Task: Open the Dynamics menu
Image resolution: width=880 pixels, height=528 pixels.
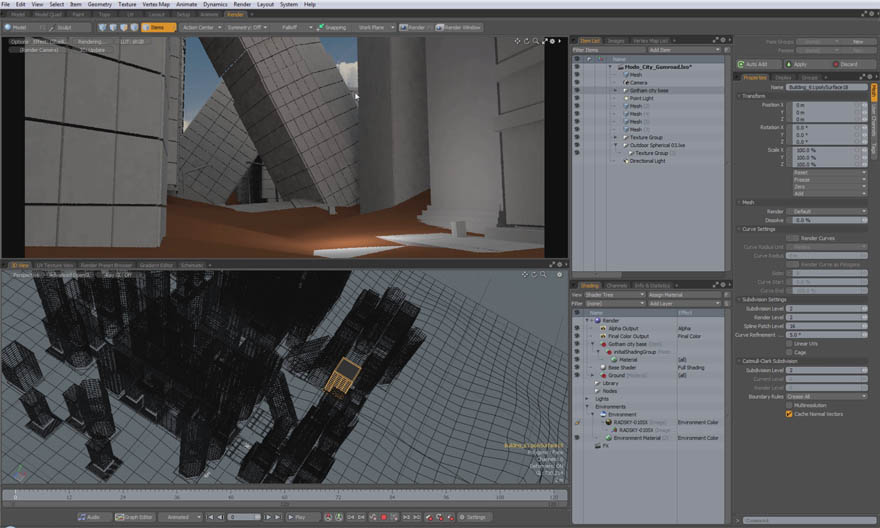Action: (215, 4)
